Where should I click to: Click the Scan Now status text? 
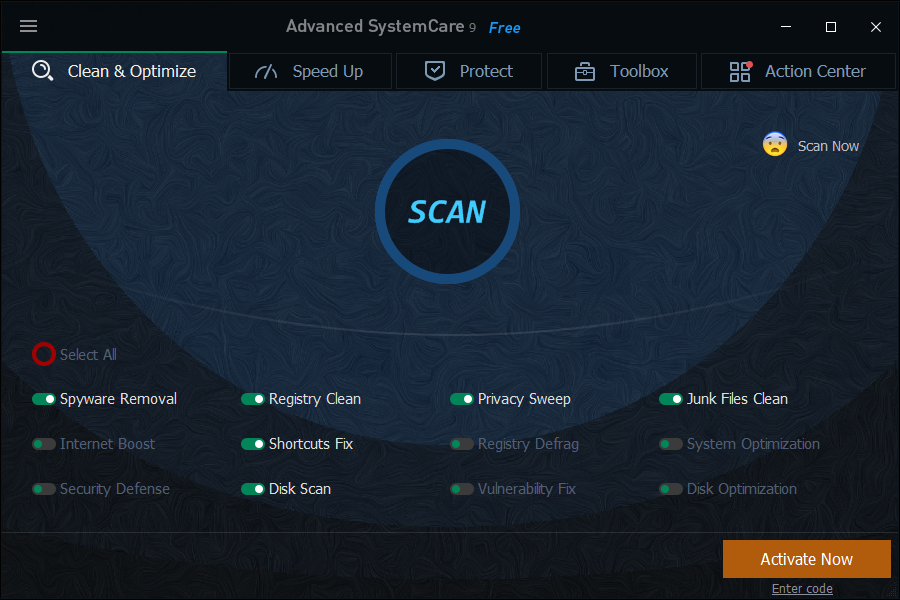click(828, 146)
